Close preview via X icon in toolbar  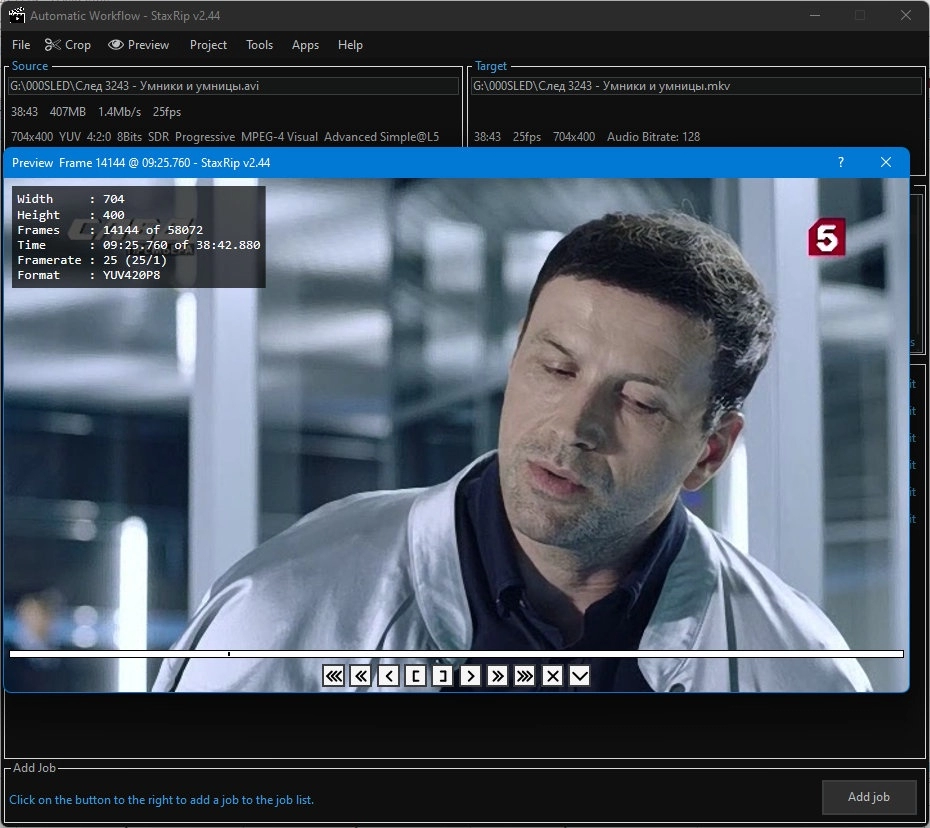(552, 676)
